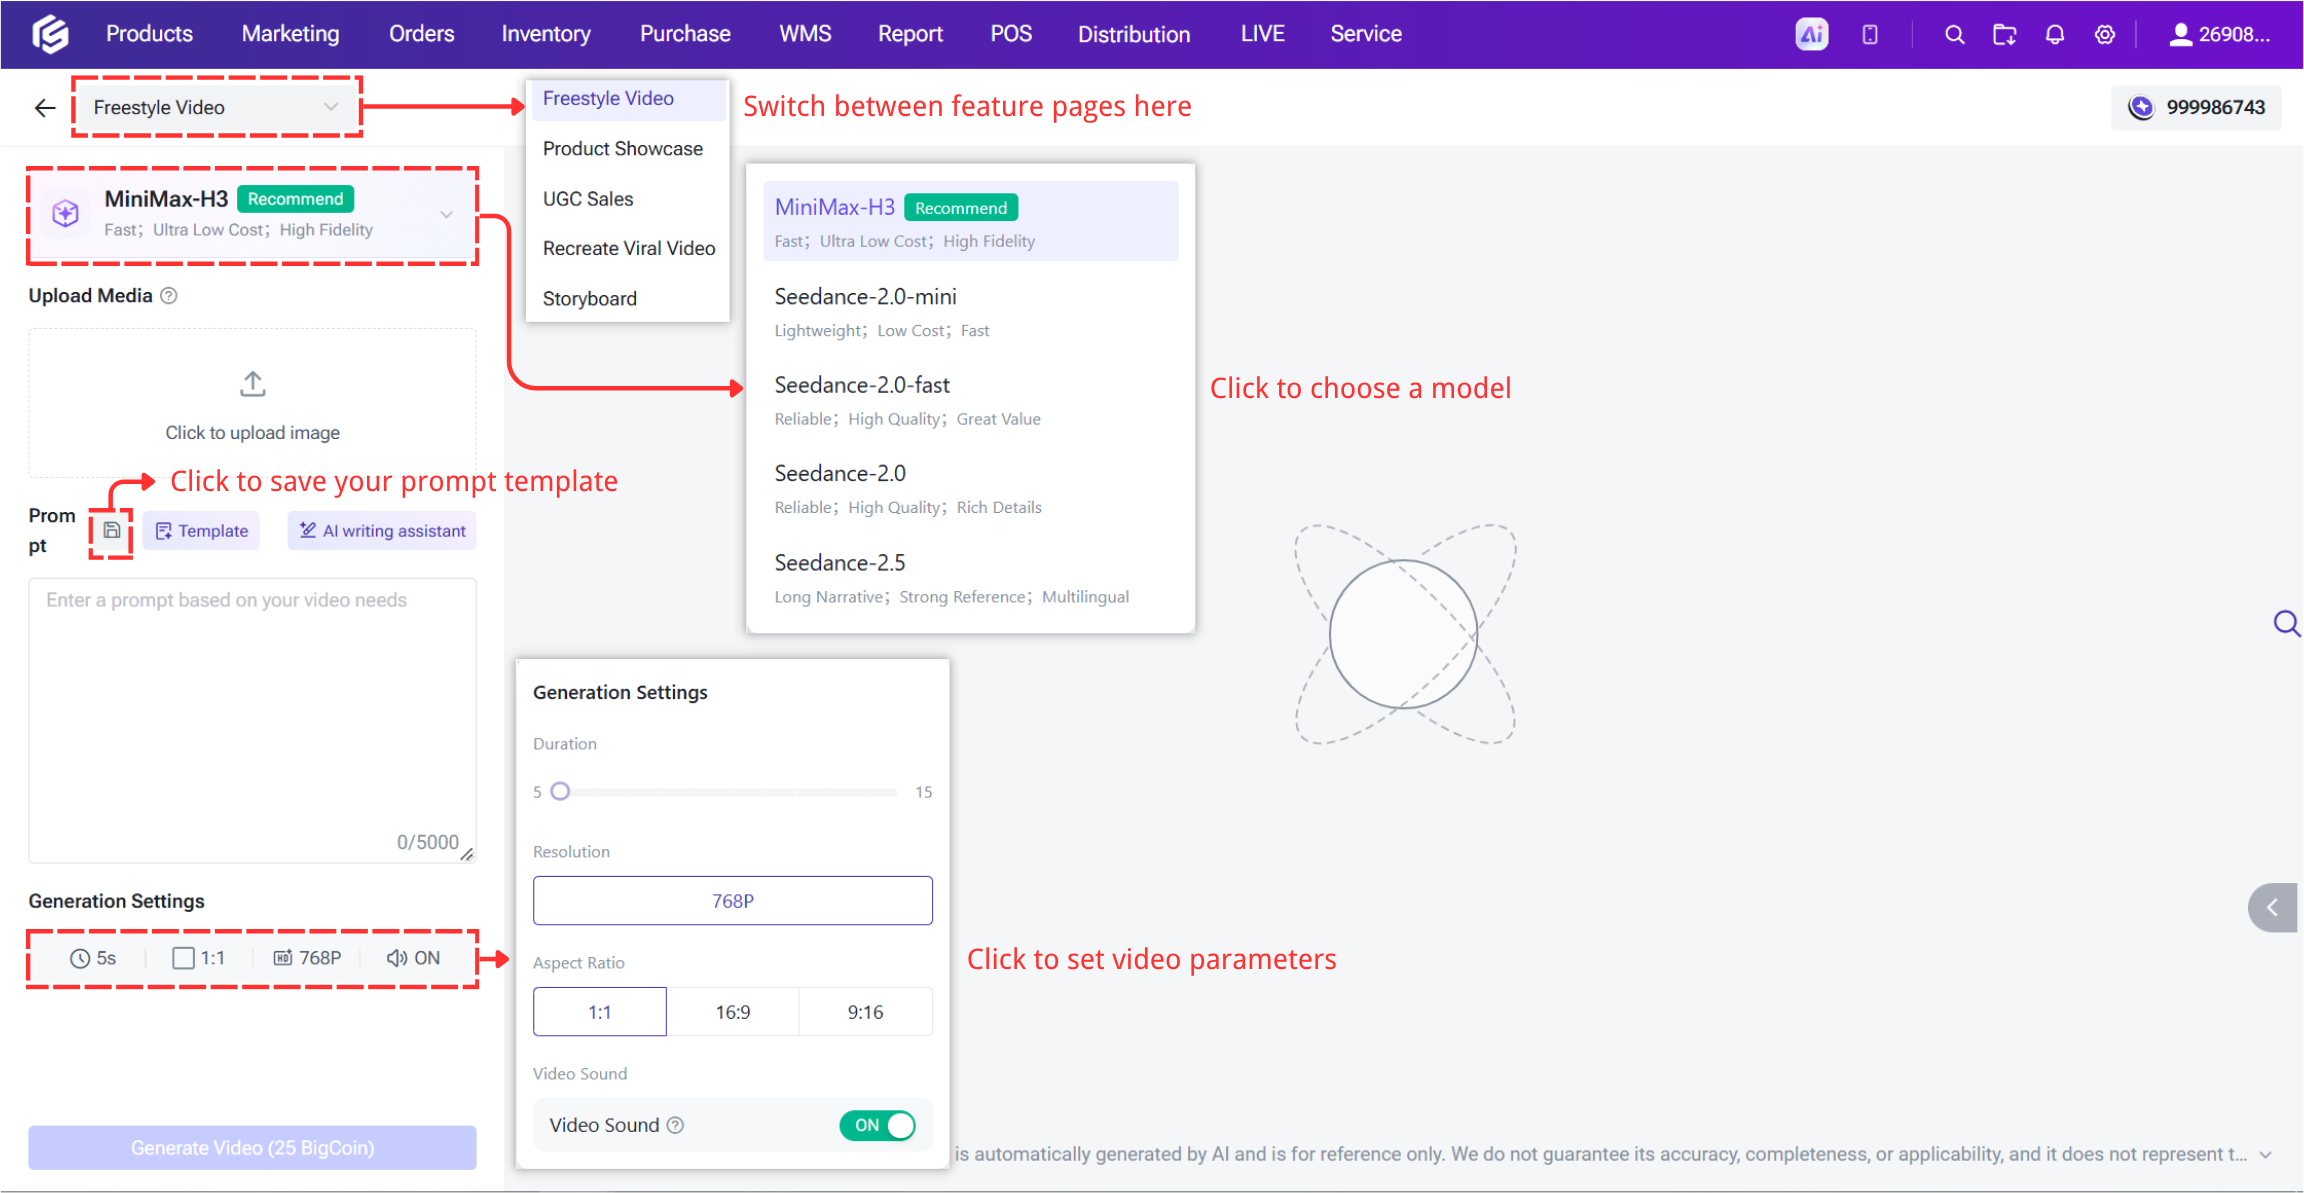Screen dimensions: 2304x1193
Task: Click the Upload Media help icon
Action: (169, 296)
